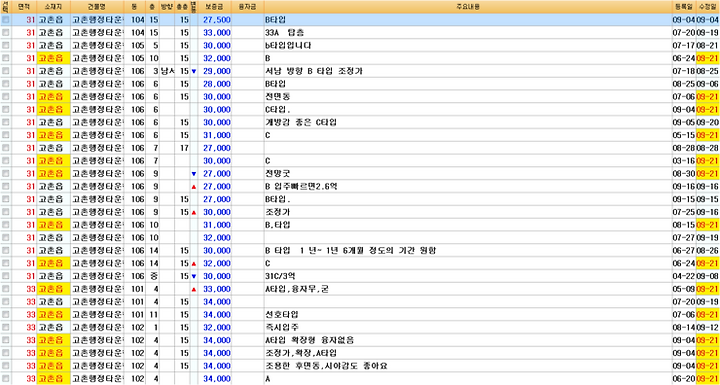Click the note 'B.타입' in the 31,000 row
720x385 pixels.
pos(278,225)
